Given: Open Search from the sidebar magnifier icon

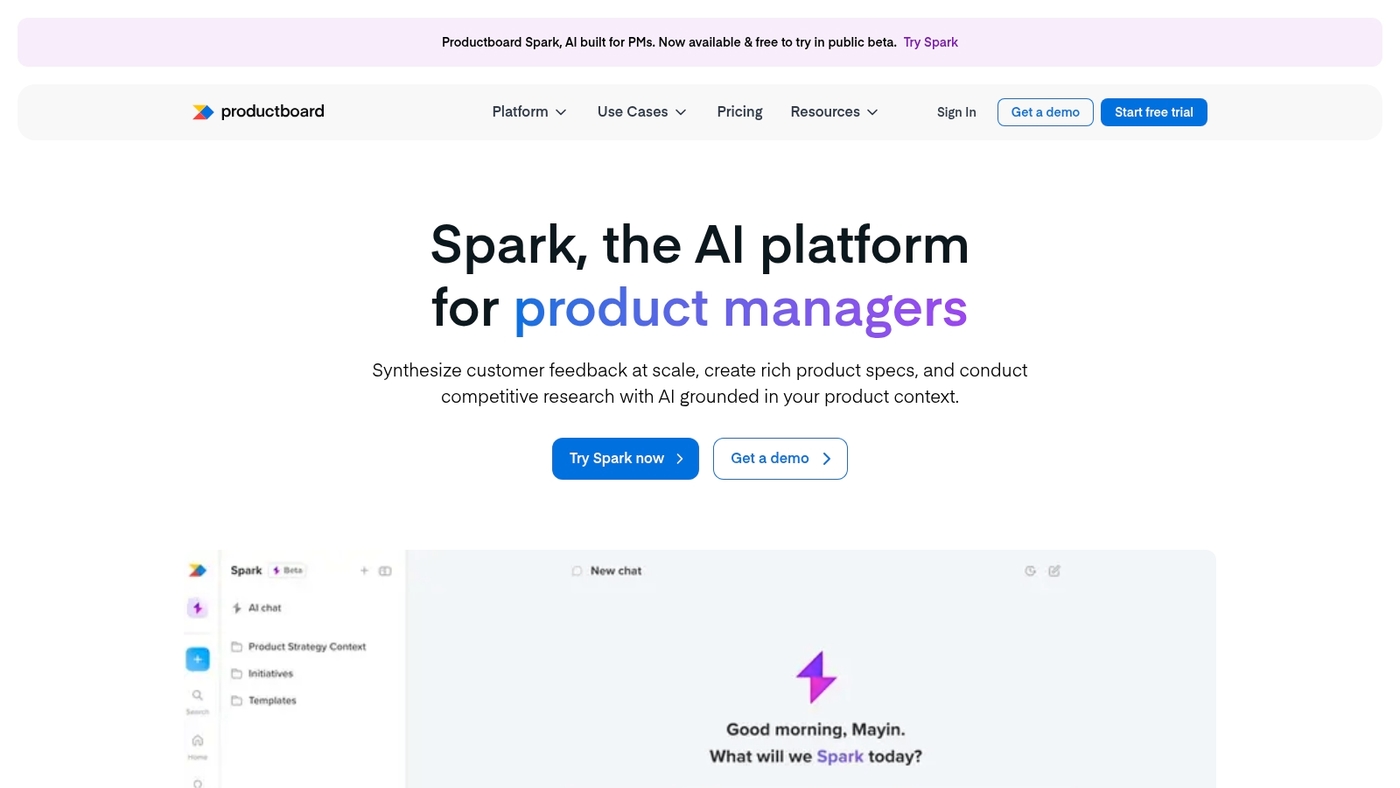Looking at the screenshot, I should click(x=197, y=695).
